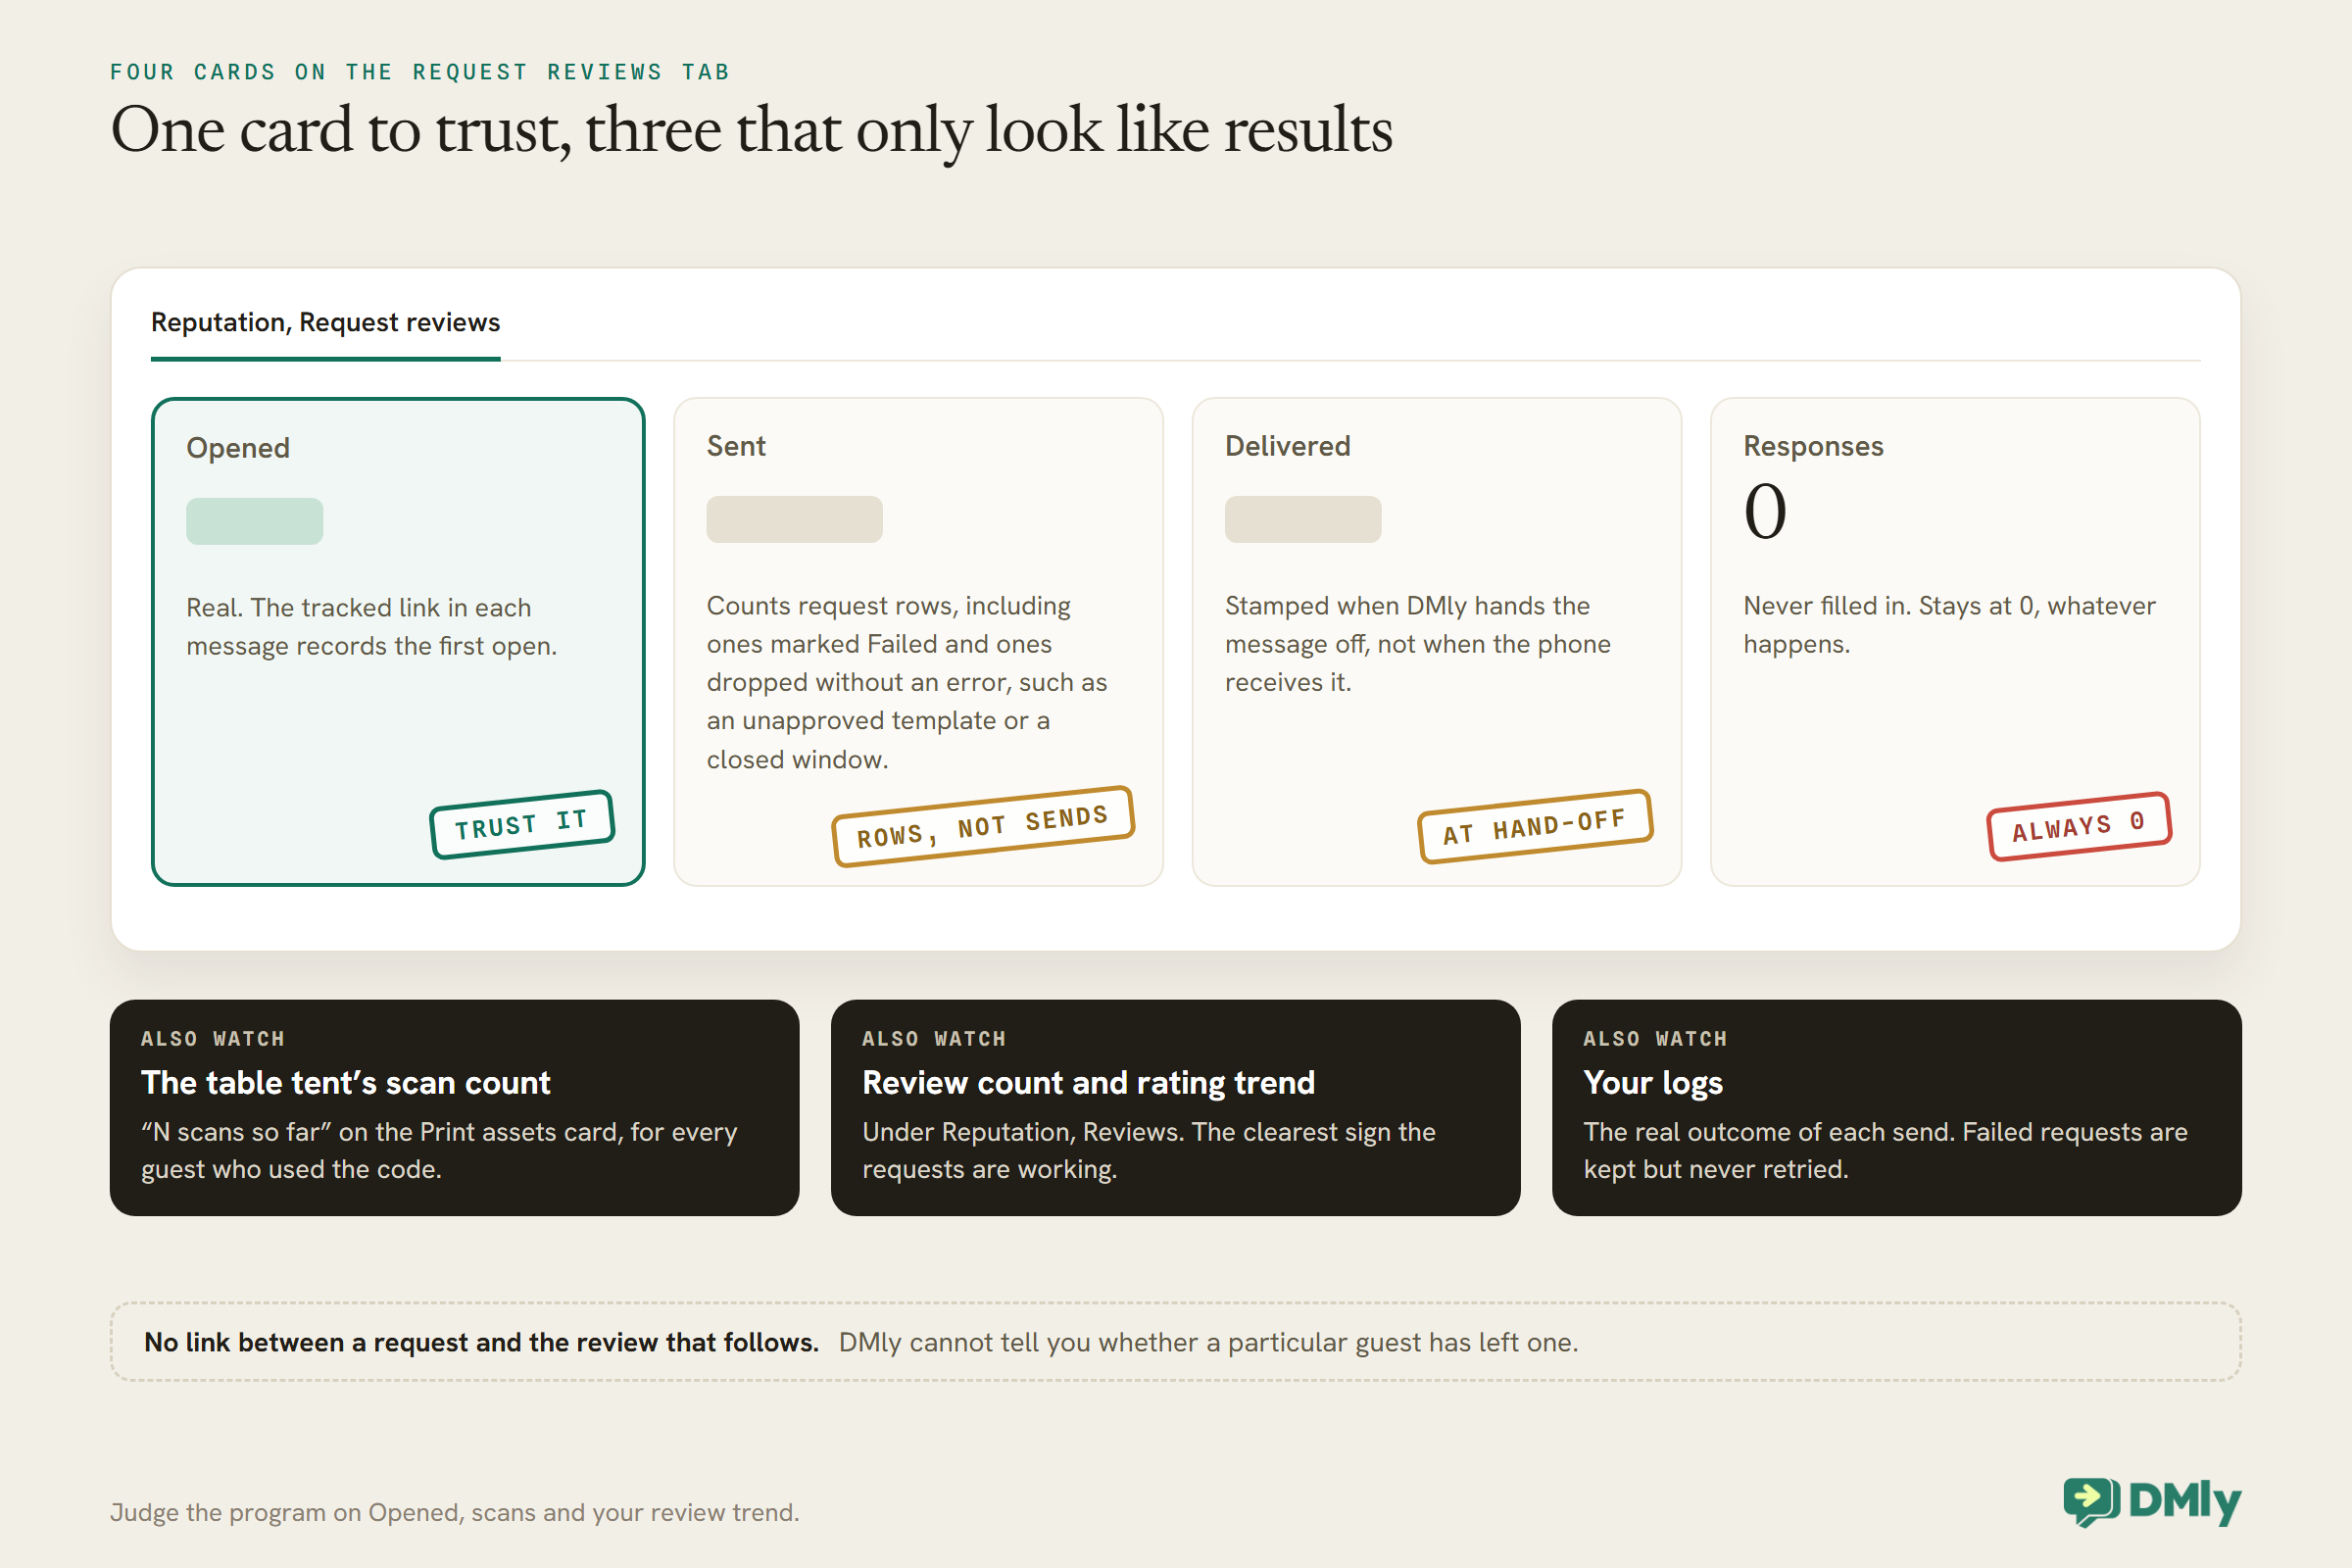The image size is (2352, 1568).
Task: Click the 0 value in Responses card
Action: pos(1765,511)
